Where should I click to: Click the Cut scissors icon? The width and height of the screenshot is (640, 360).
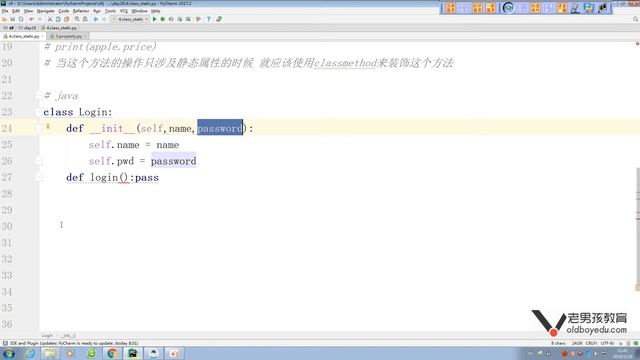pos(50,19)
